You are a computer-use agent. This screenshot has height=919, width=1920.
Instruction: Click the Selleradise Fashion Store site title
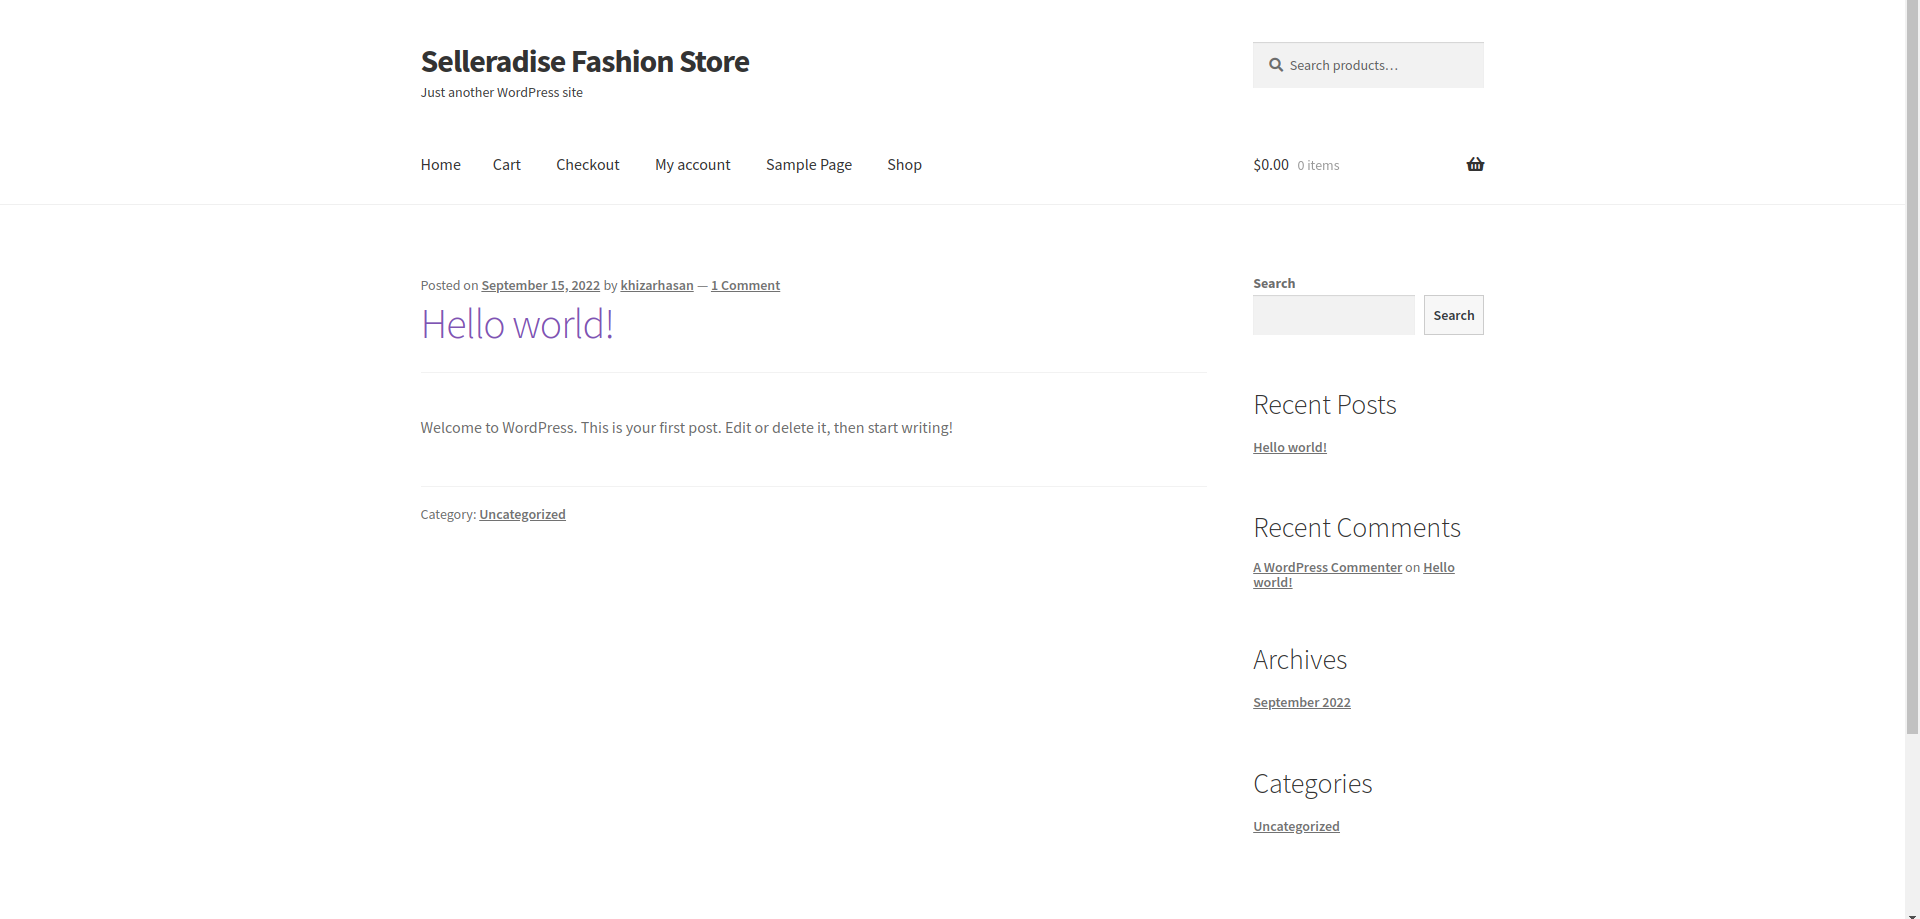tap(584, 61)
